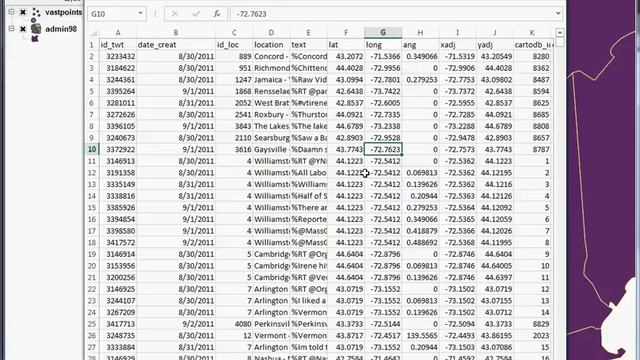The height and width of the screenshot is (360, 640).
Task: Click cell with id_loc 1247
Action: click(x=234, y=80)
